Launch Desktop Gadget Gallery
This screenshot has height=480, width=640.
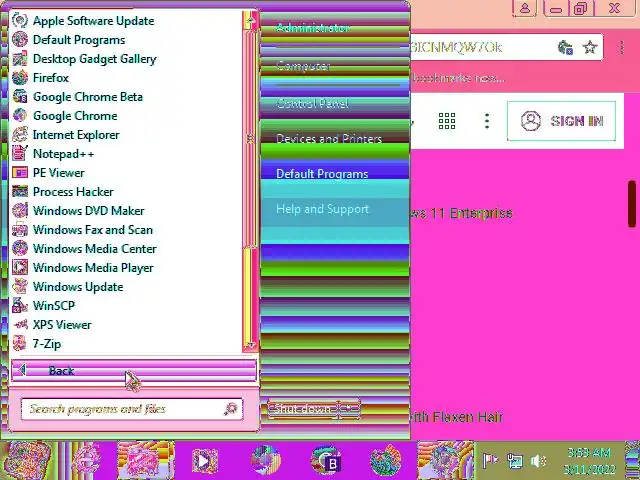coord(84,59)
